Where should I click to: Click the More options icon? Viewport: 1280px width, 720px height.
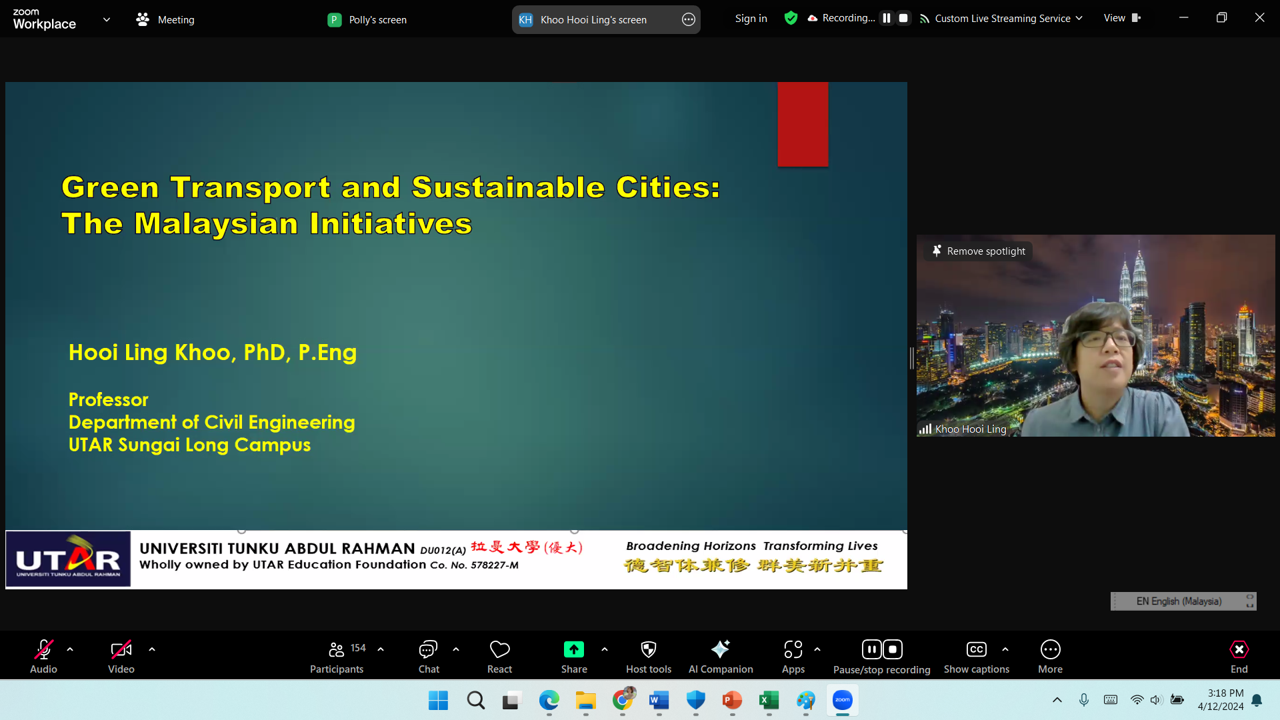(x=1050, y=656)
